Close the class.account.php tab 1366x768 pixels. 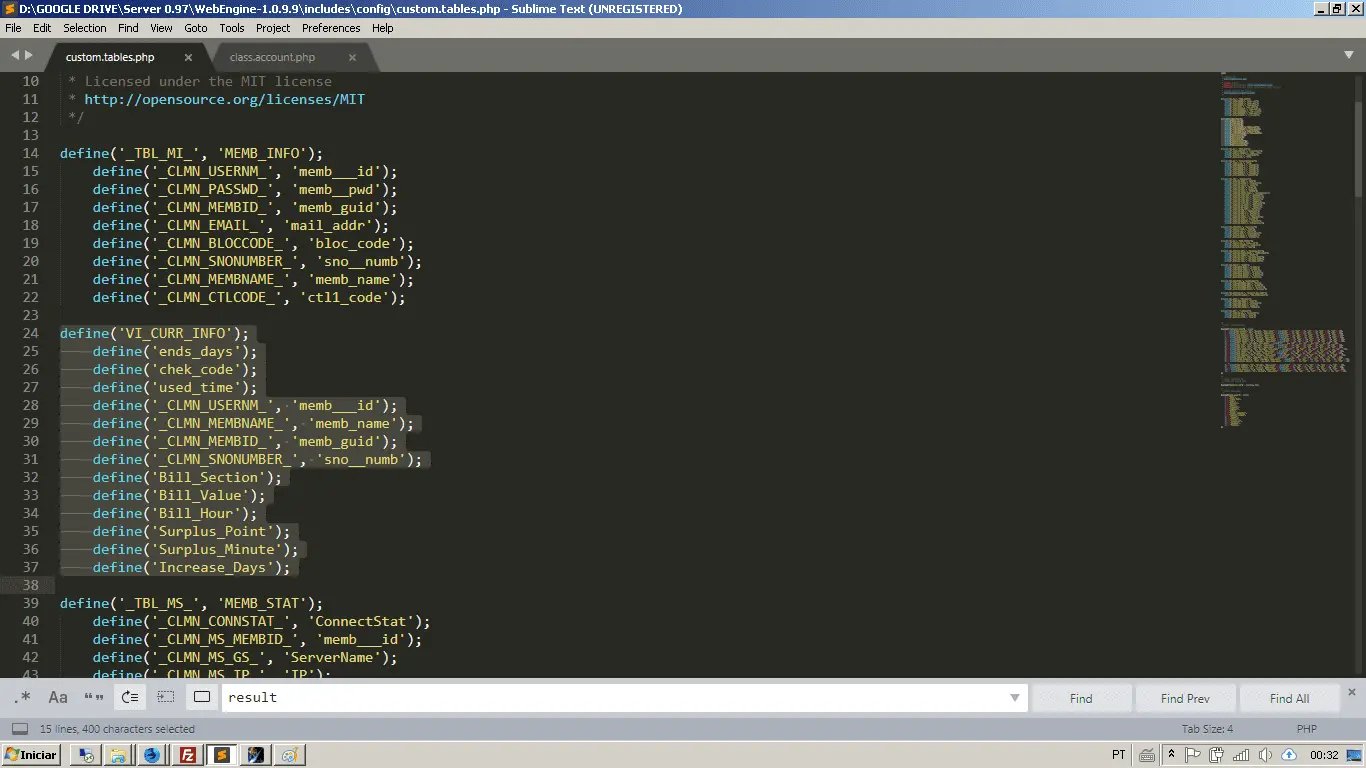coord(352,57)
